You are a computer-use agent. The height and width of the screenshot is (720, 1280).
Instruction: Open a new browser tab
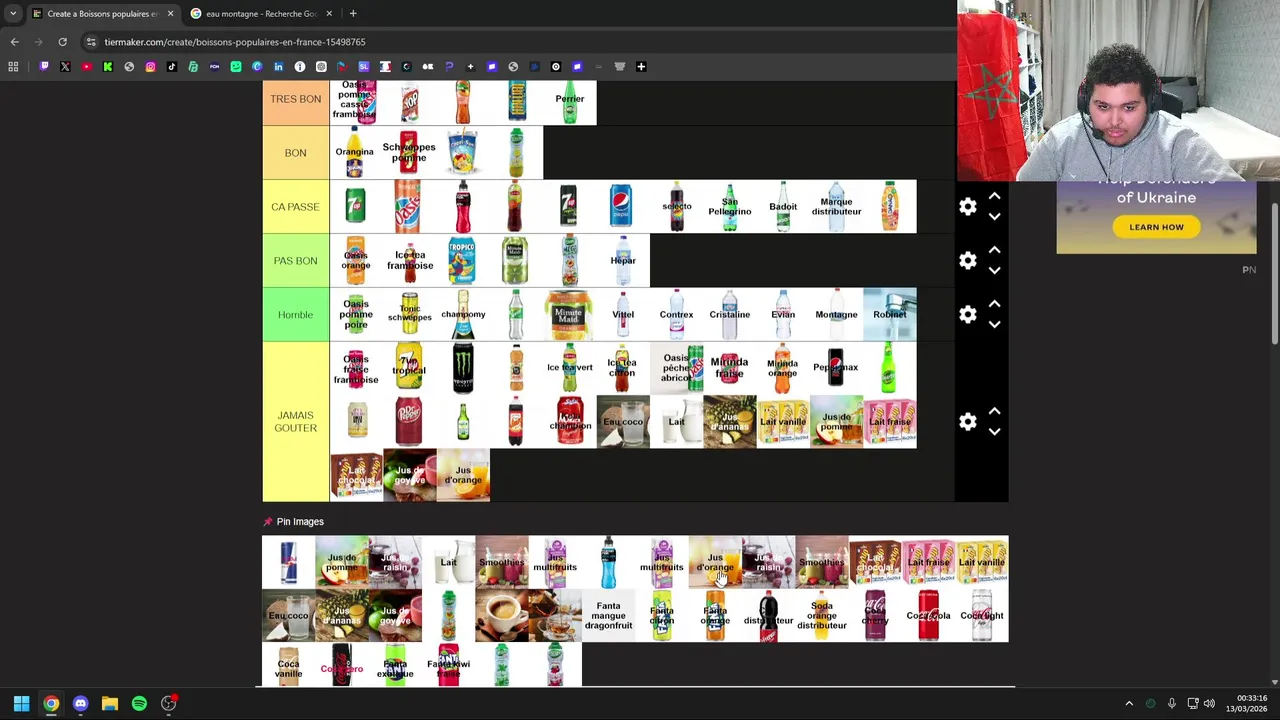point(353,14)
